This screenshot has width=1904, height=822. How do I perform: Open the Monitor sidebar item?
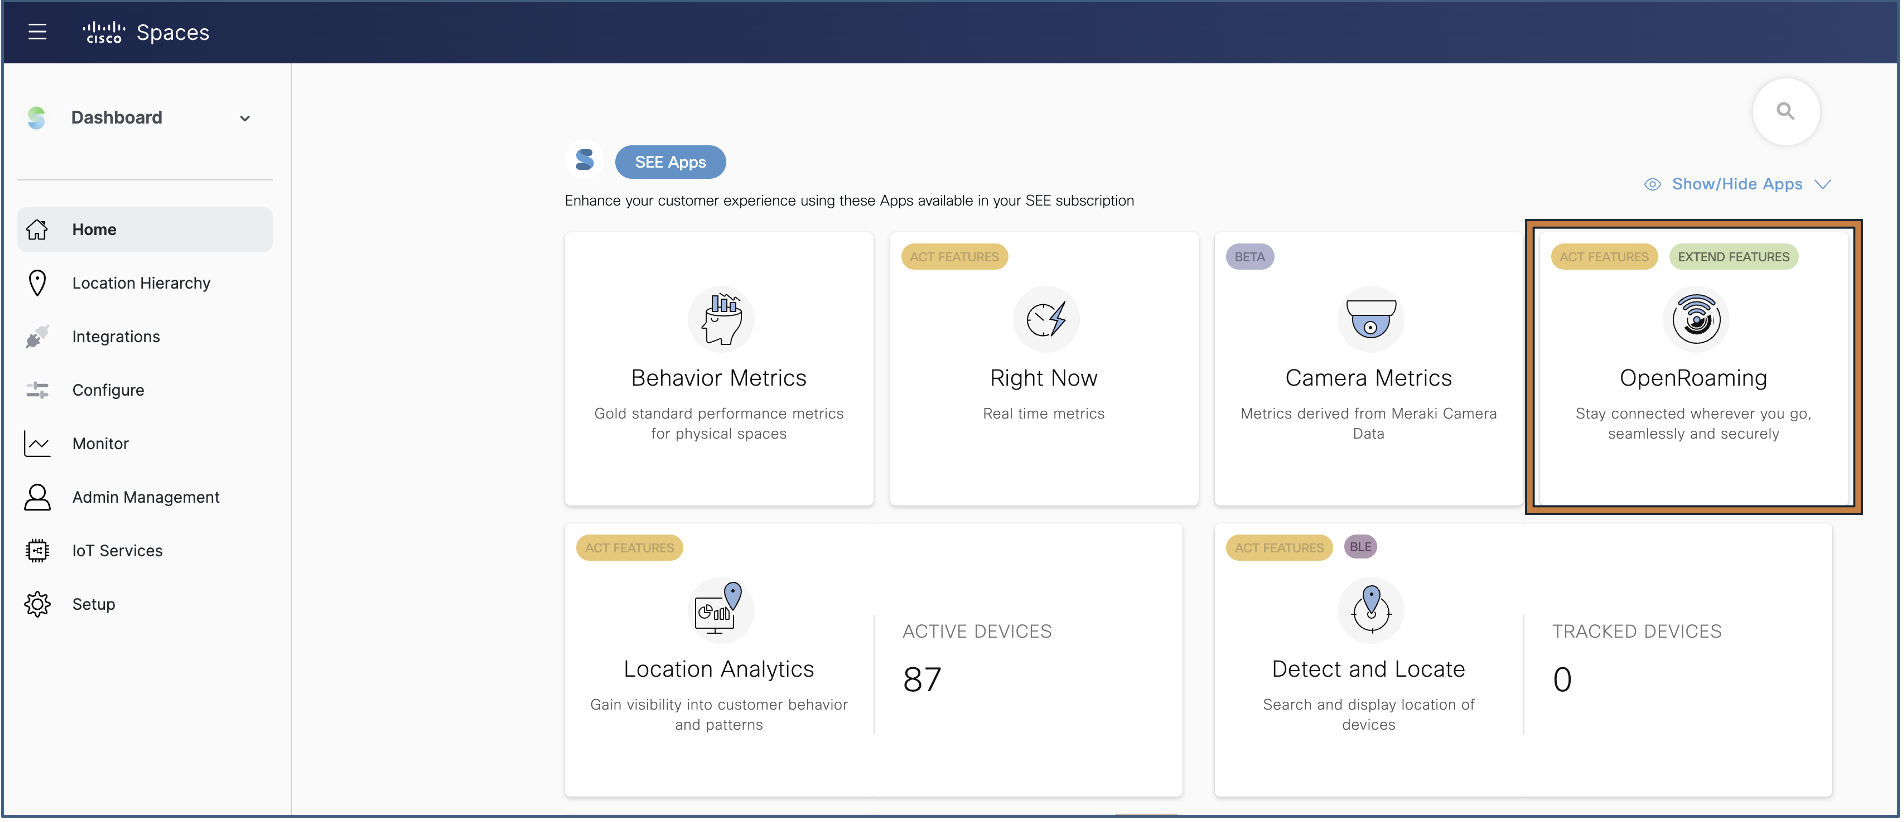click(x=100, y=444)
